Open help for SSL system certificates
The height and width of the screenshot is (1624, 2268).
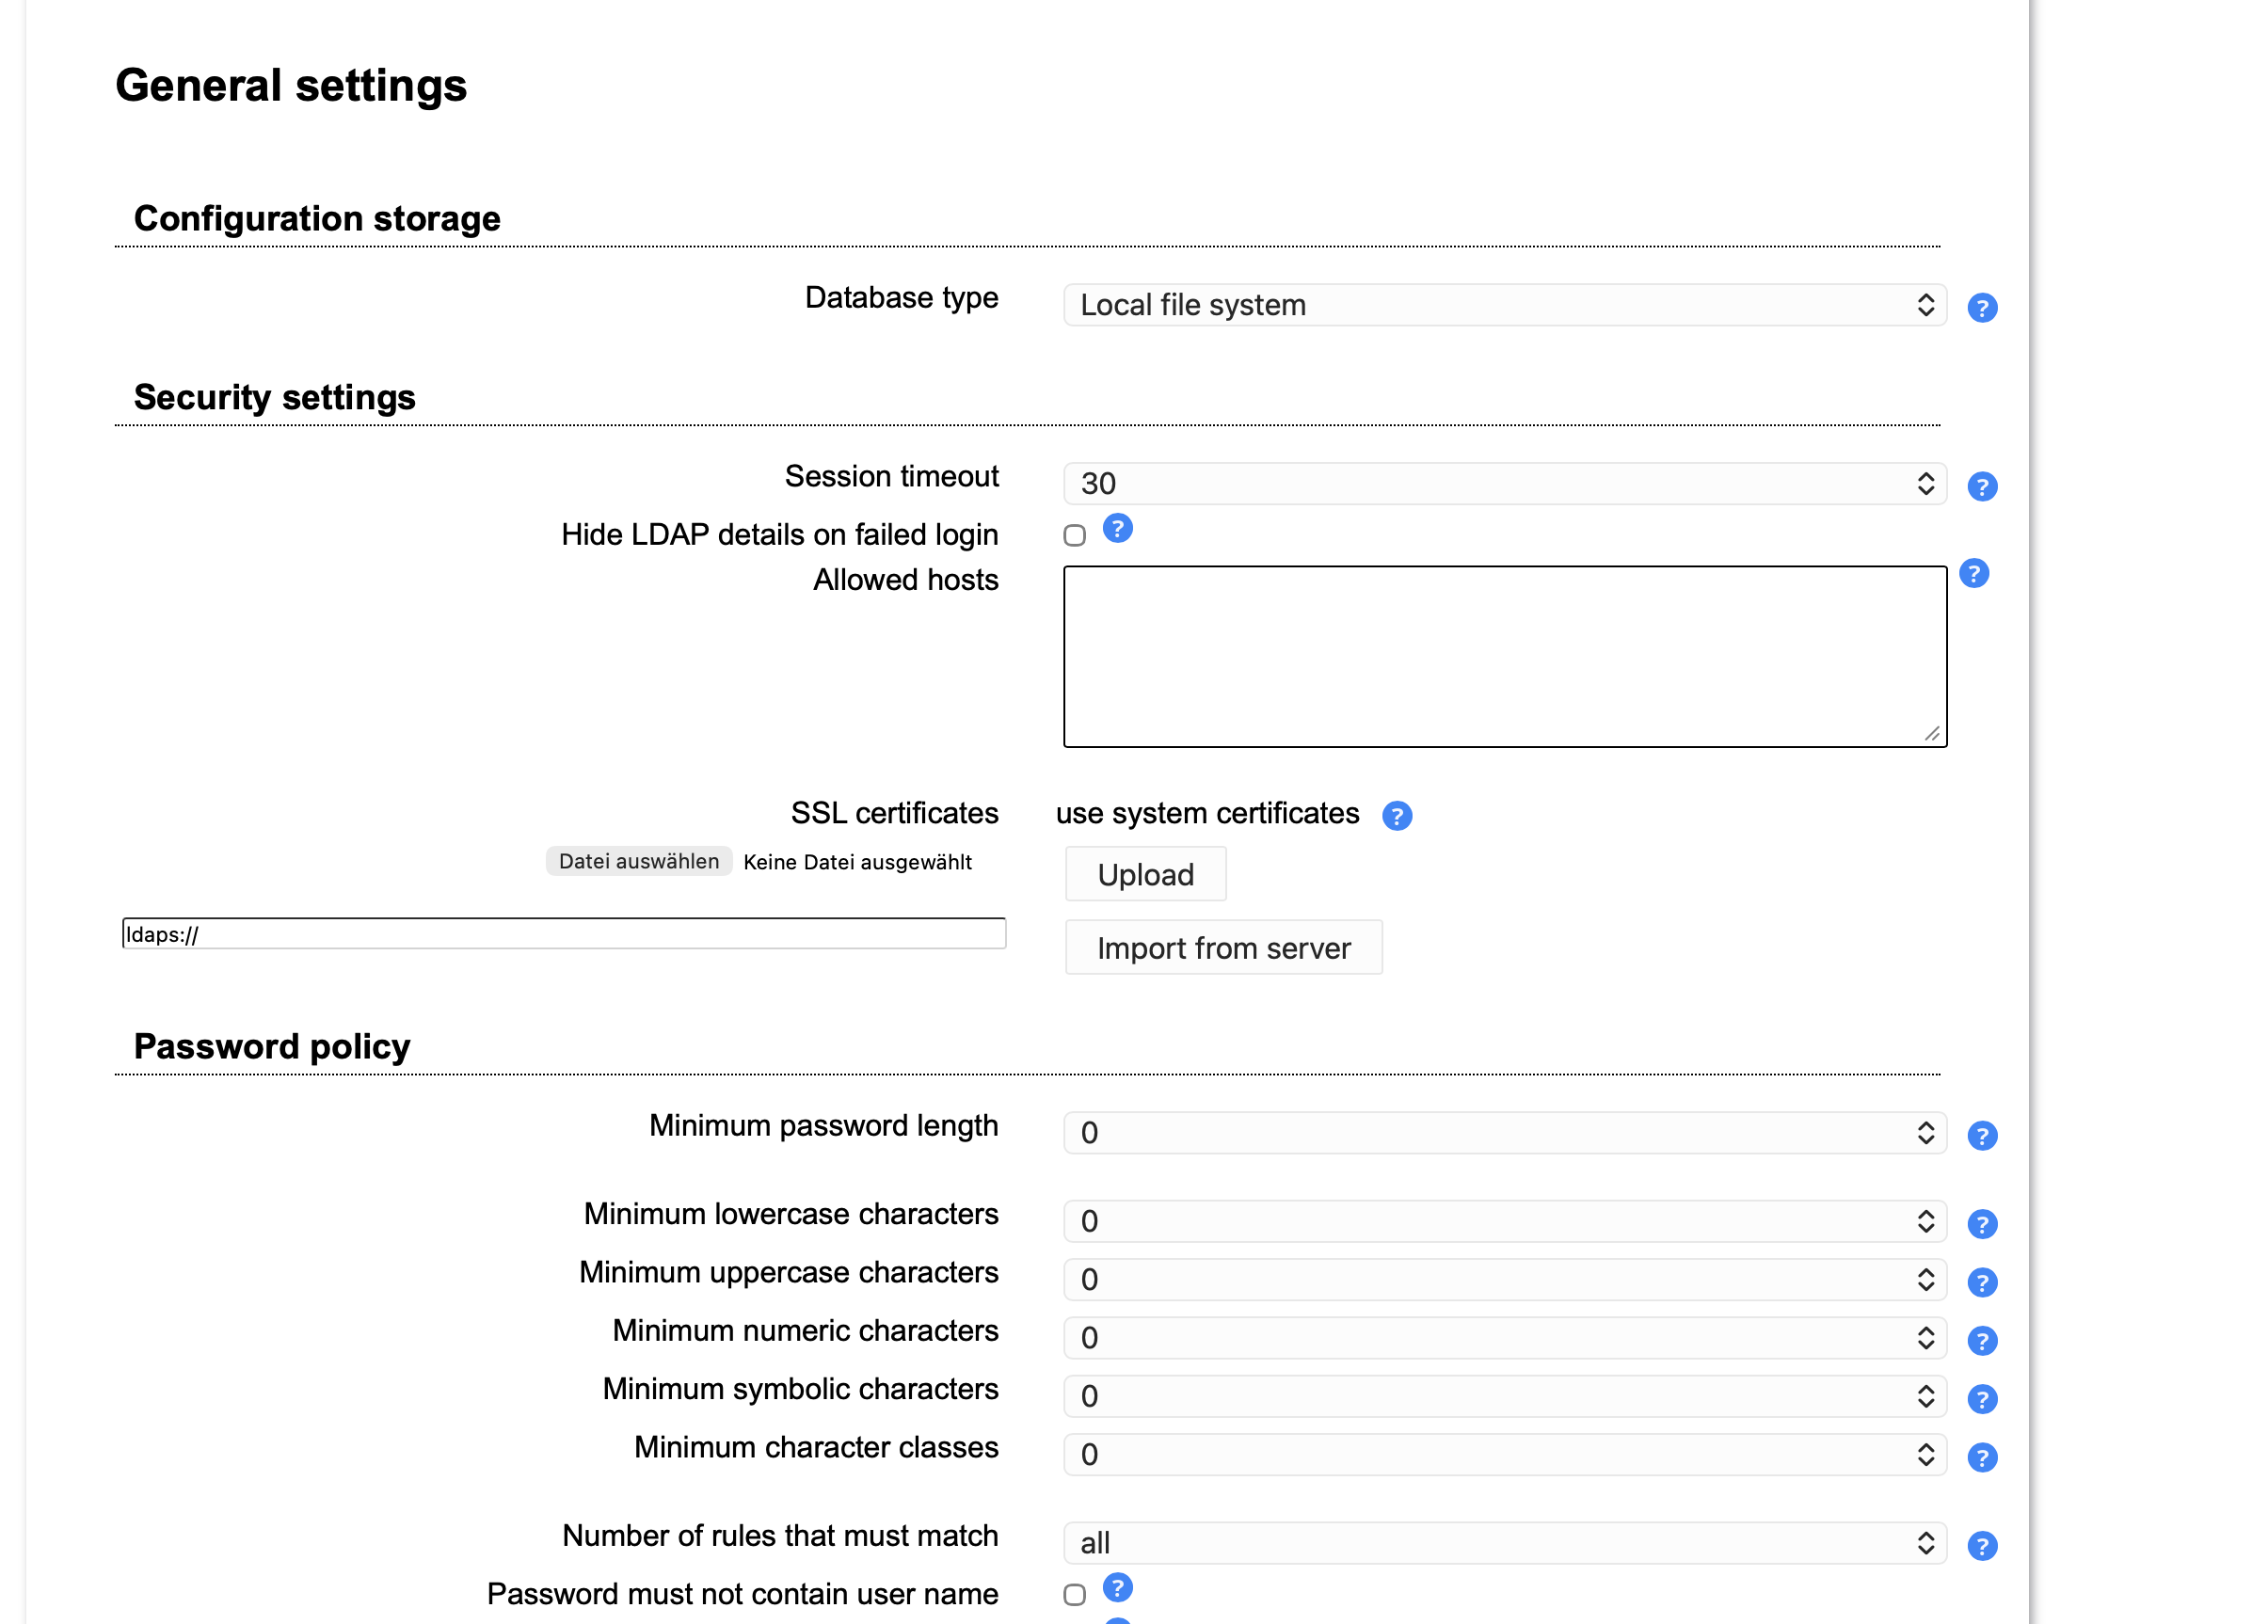pos(1396,816)
